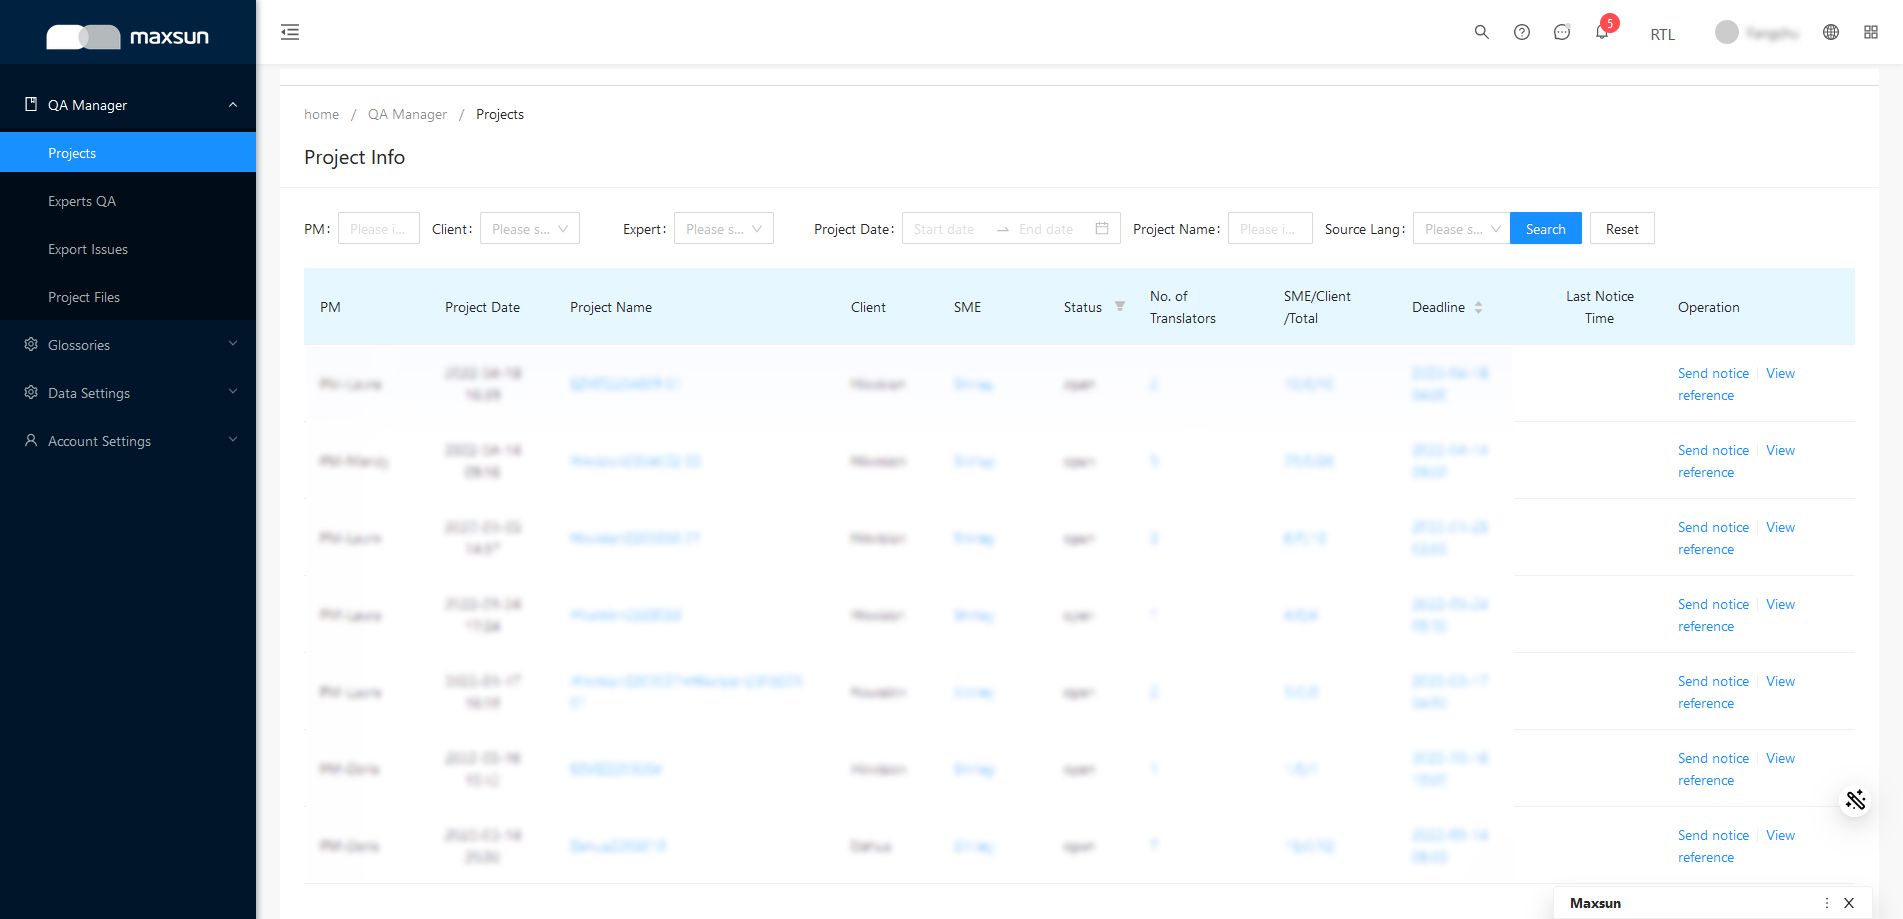Click the globe language icon
The image size is (1903, 919).
(x=1830, y=32)
